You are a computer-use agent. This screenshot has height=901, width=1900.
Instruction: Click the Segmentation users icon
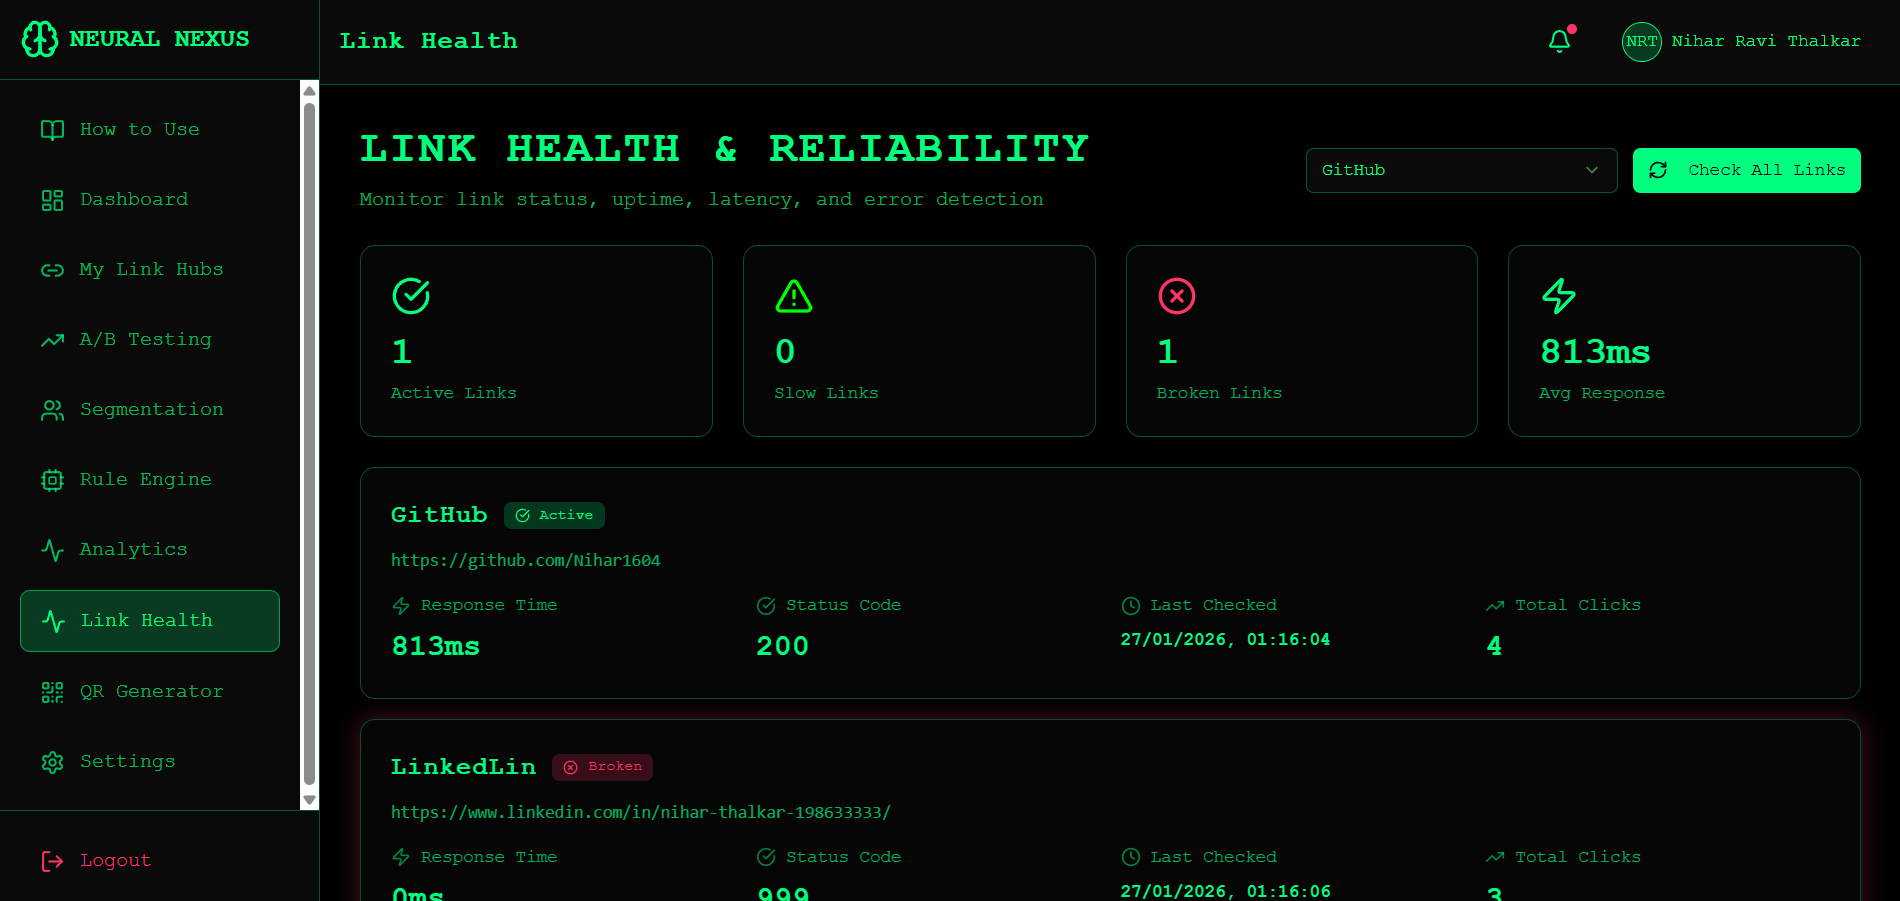(52, 410)
